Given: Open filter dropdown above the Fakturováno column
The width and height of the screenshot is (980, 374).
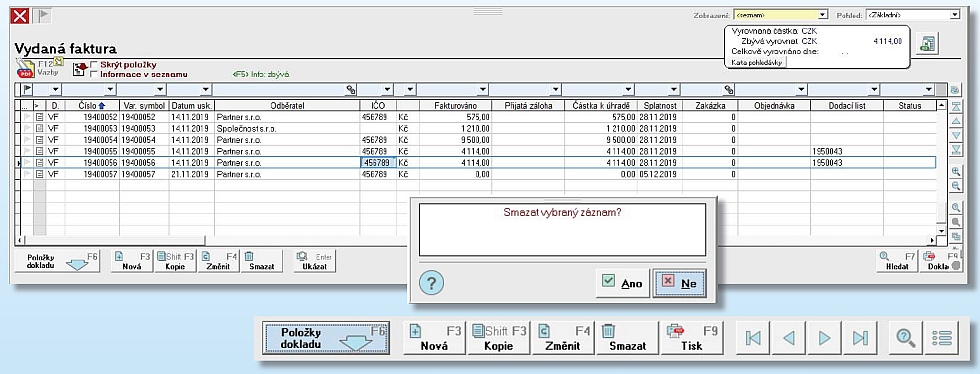Looking at the screenshot, I should tap(483, 90).
